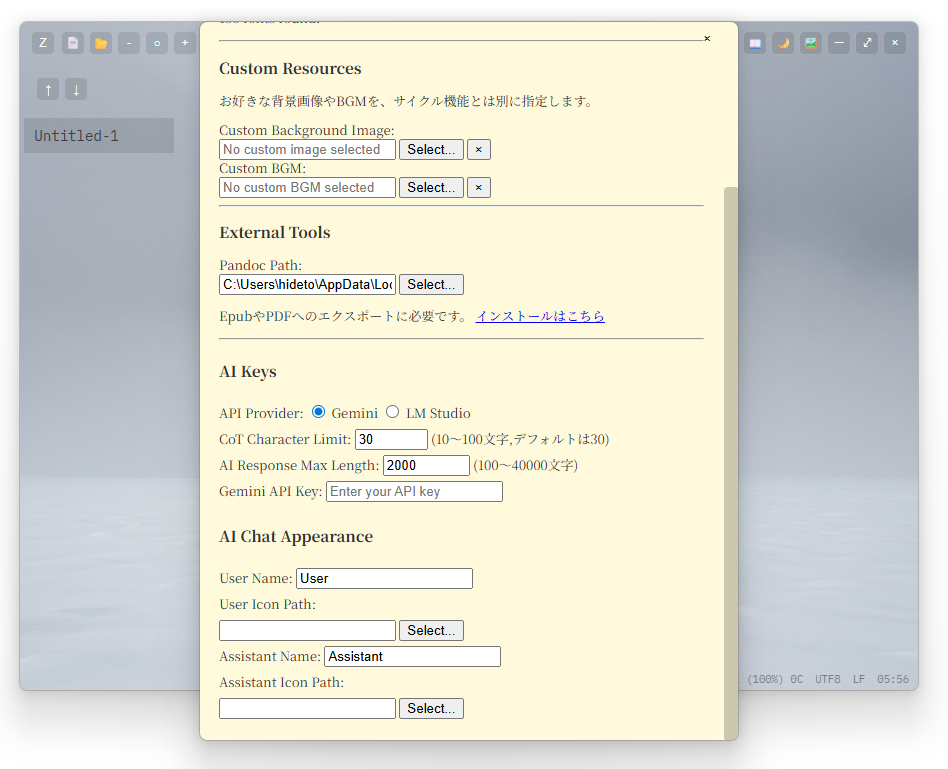The image size is (948, 769).
Task: Click the Assistant Icon Path field
Action: (x=307, y=708)
